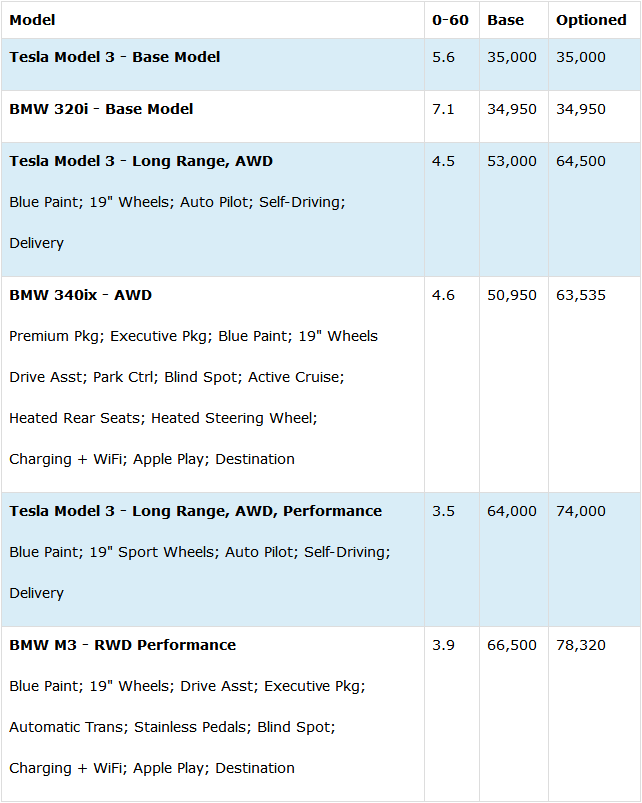Click the 3.9 acceleration value
Screen dimensions: 642x803
(443, 645)
